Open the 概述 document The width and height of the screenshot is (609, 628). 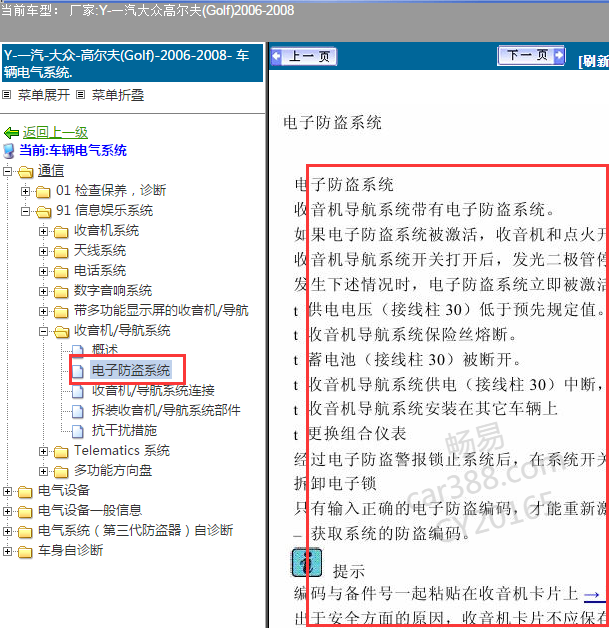coord(105,350)
